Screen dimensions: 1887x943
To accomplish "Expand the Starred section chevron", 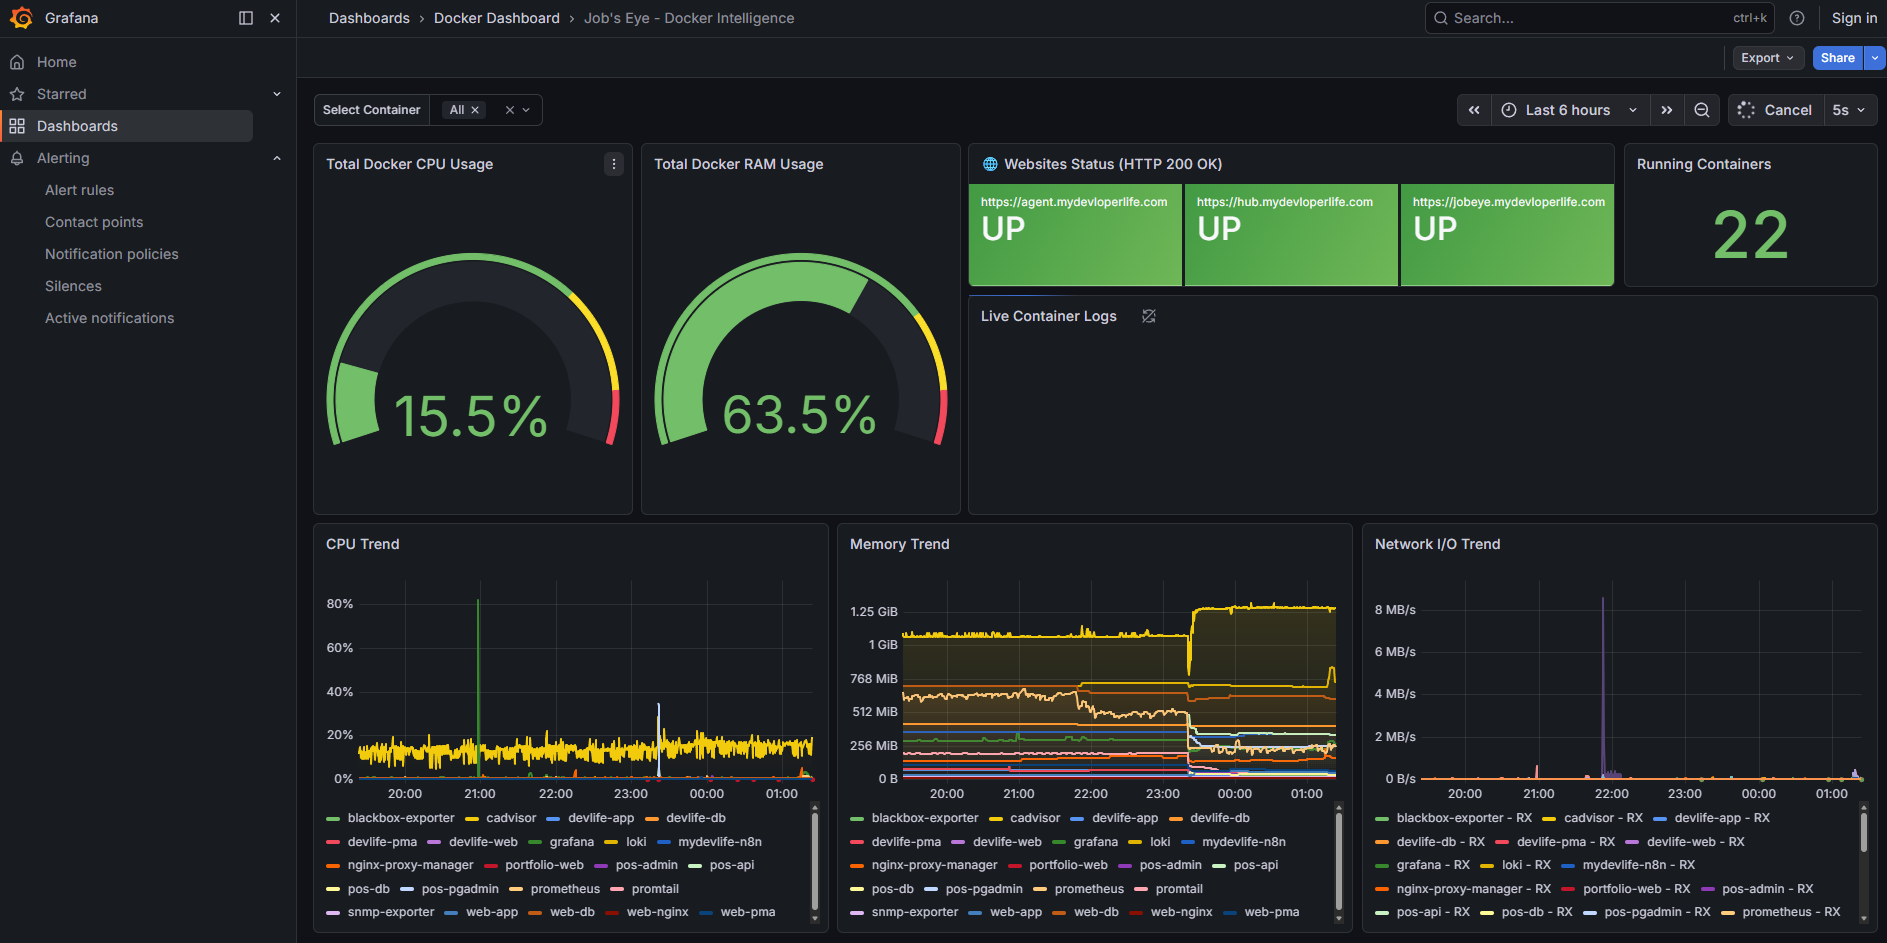I will [277, 94].
